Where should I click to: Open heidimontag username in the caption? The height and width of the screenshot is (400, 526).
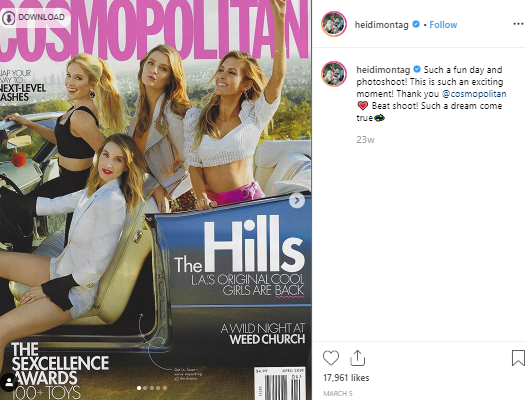(383, 70)
